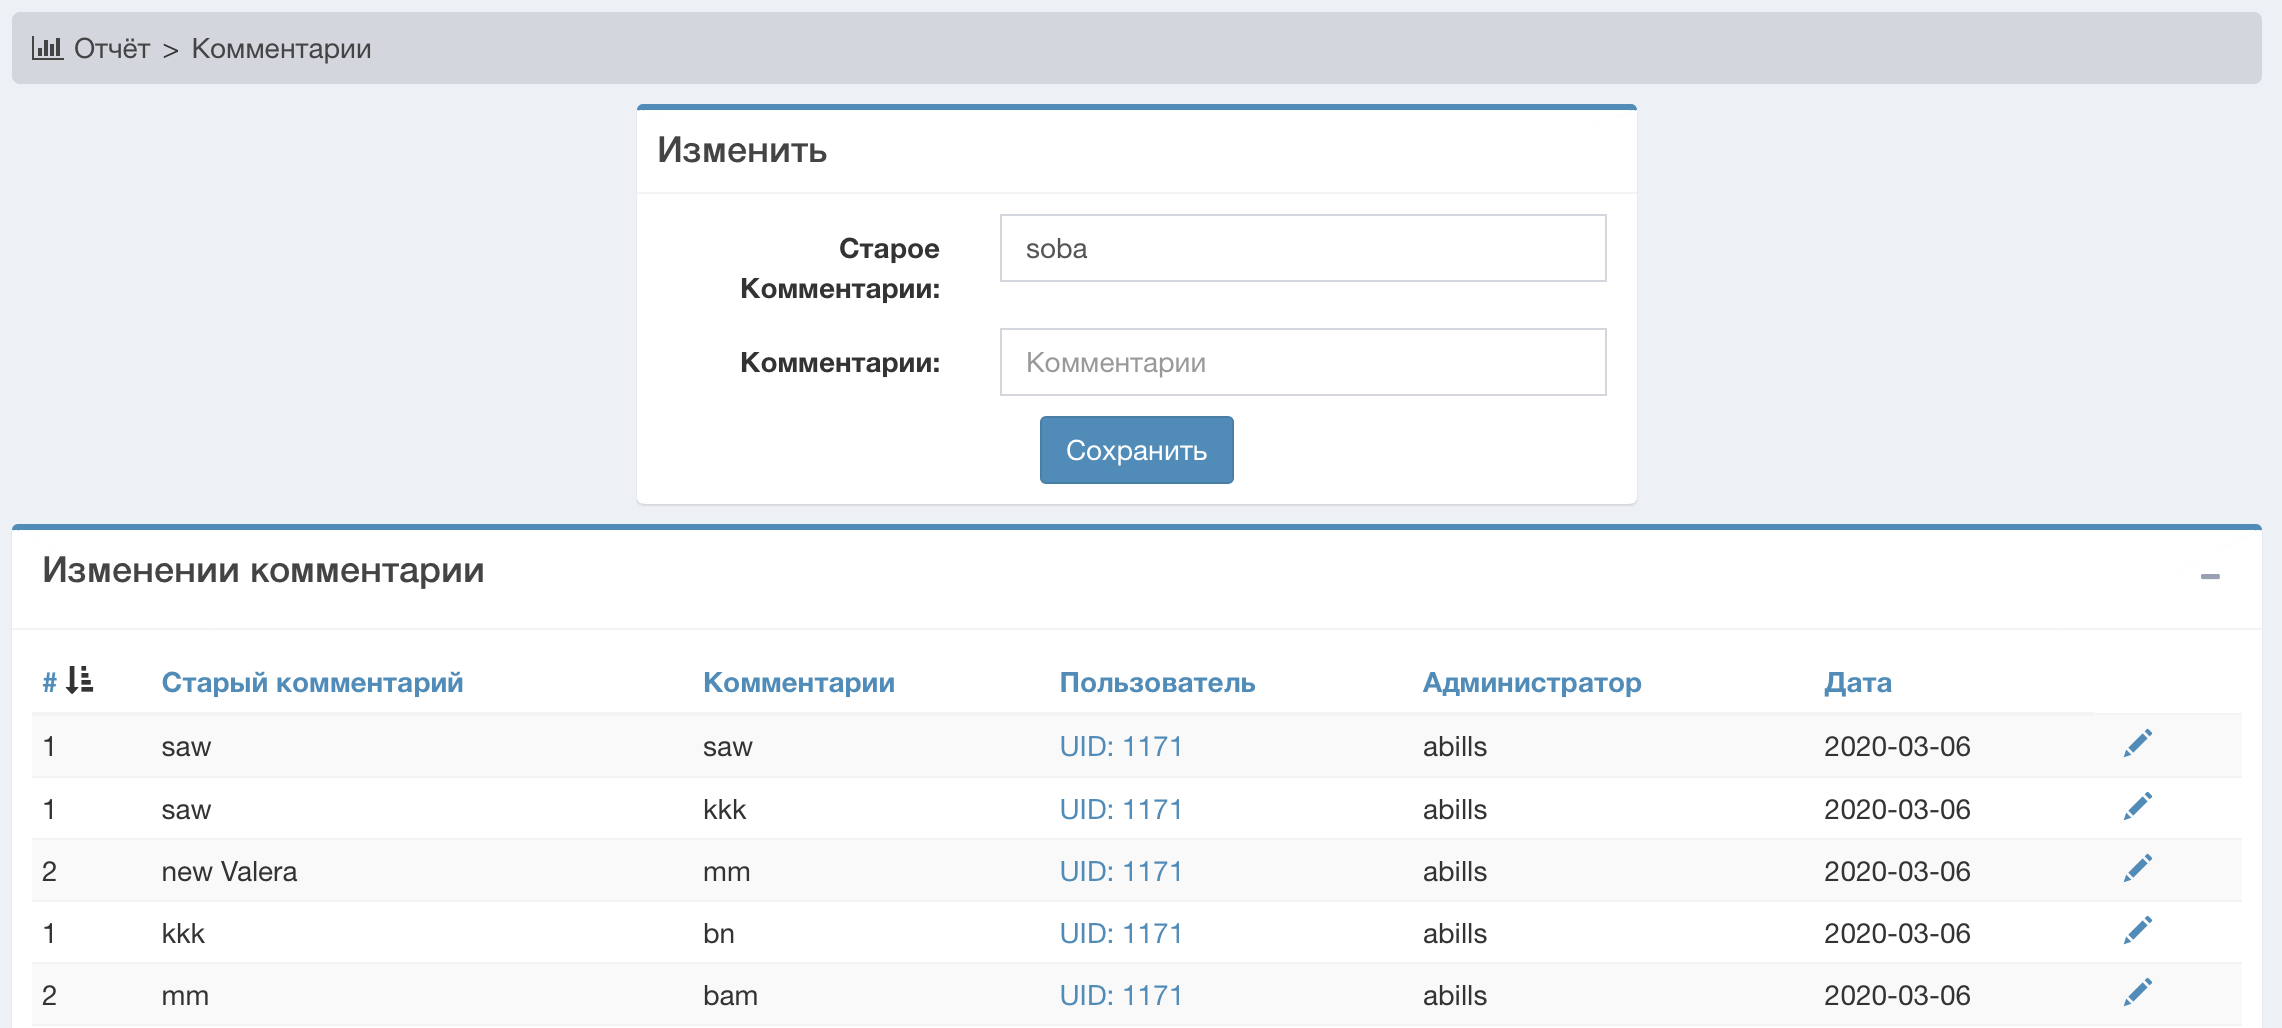Sort by Администратор column header
Screen dimensions: 2282x1028
pyautogui.click(x=1531, y=682)
